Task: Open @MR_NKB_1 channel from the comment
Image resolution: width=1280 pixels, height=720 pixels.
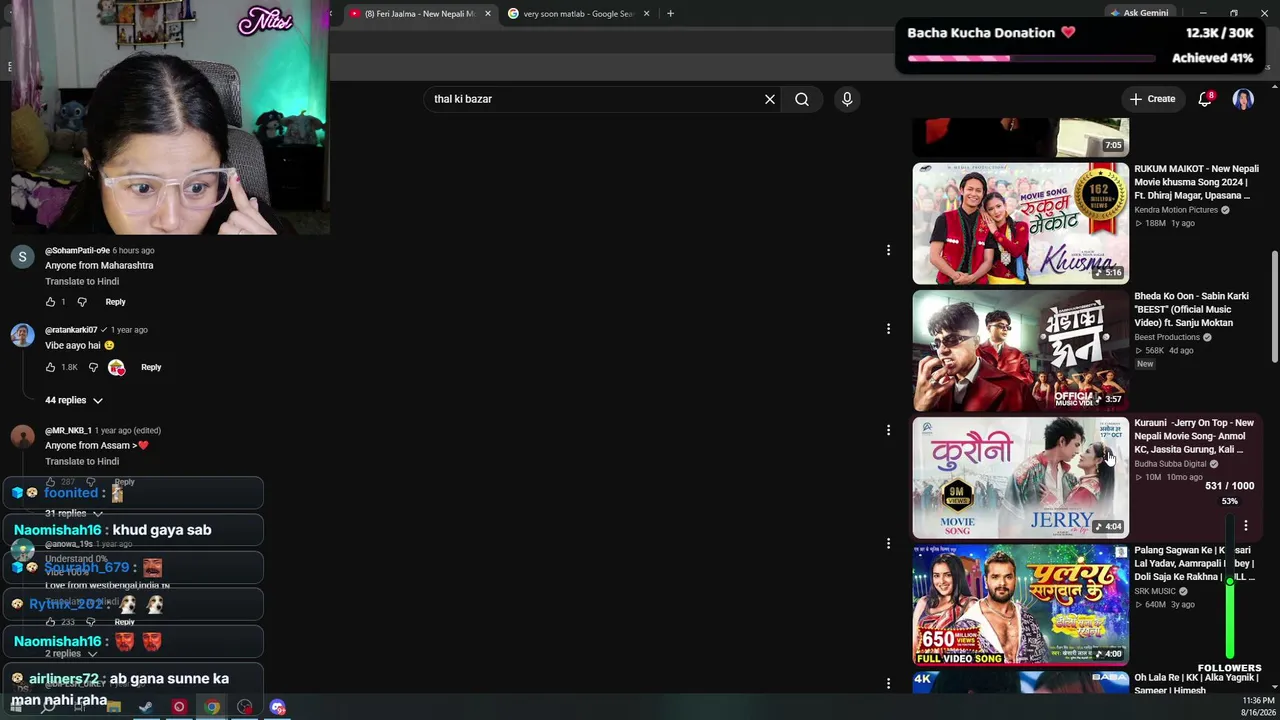Action: coord(68,430)
